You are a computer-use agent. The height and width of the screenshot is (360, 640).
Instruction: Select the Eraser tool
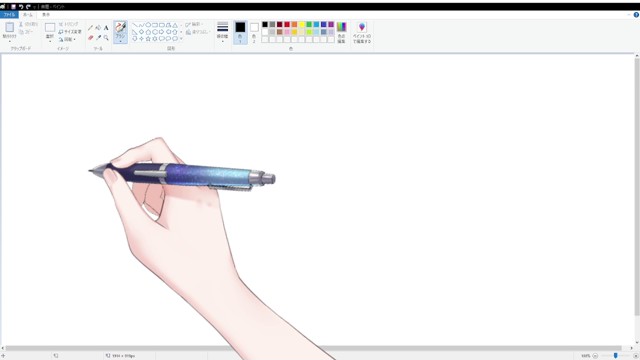pos(91,38)
